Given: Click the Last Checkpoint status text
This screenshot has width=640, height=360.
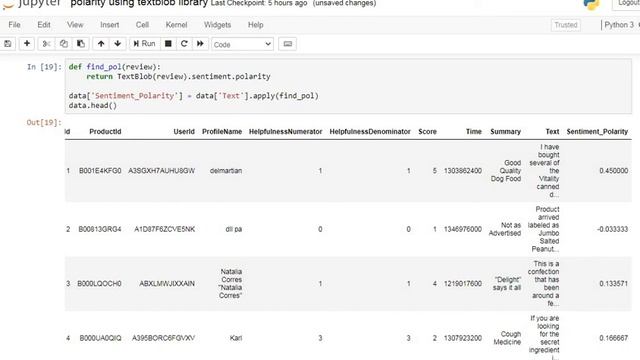Looking at the screenshot, I should pyautogui.click(x=259, y=3).
